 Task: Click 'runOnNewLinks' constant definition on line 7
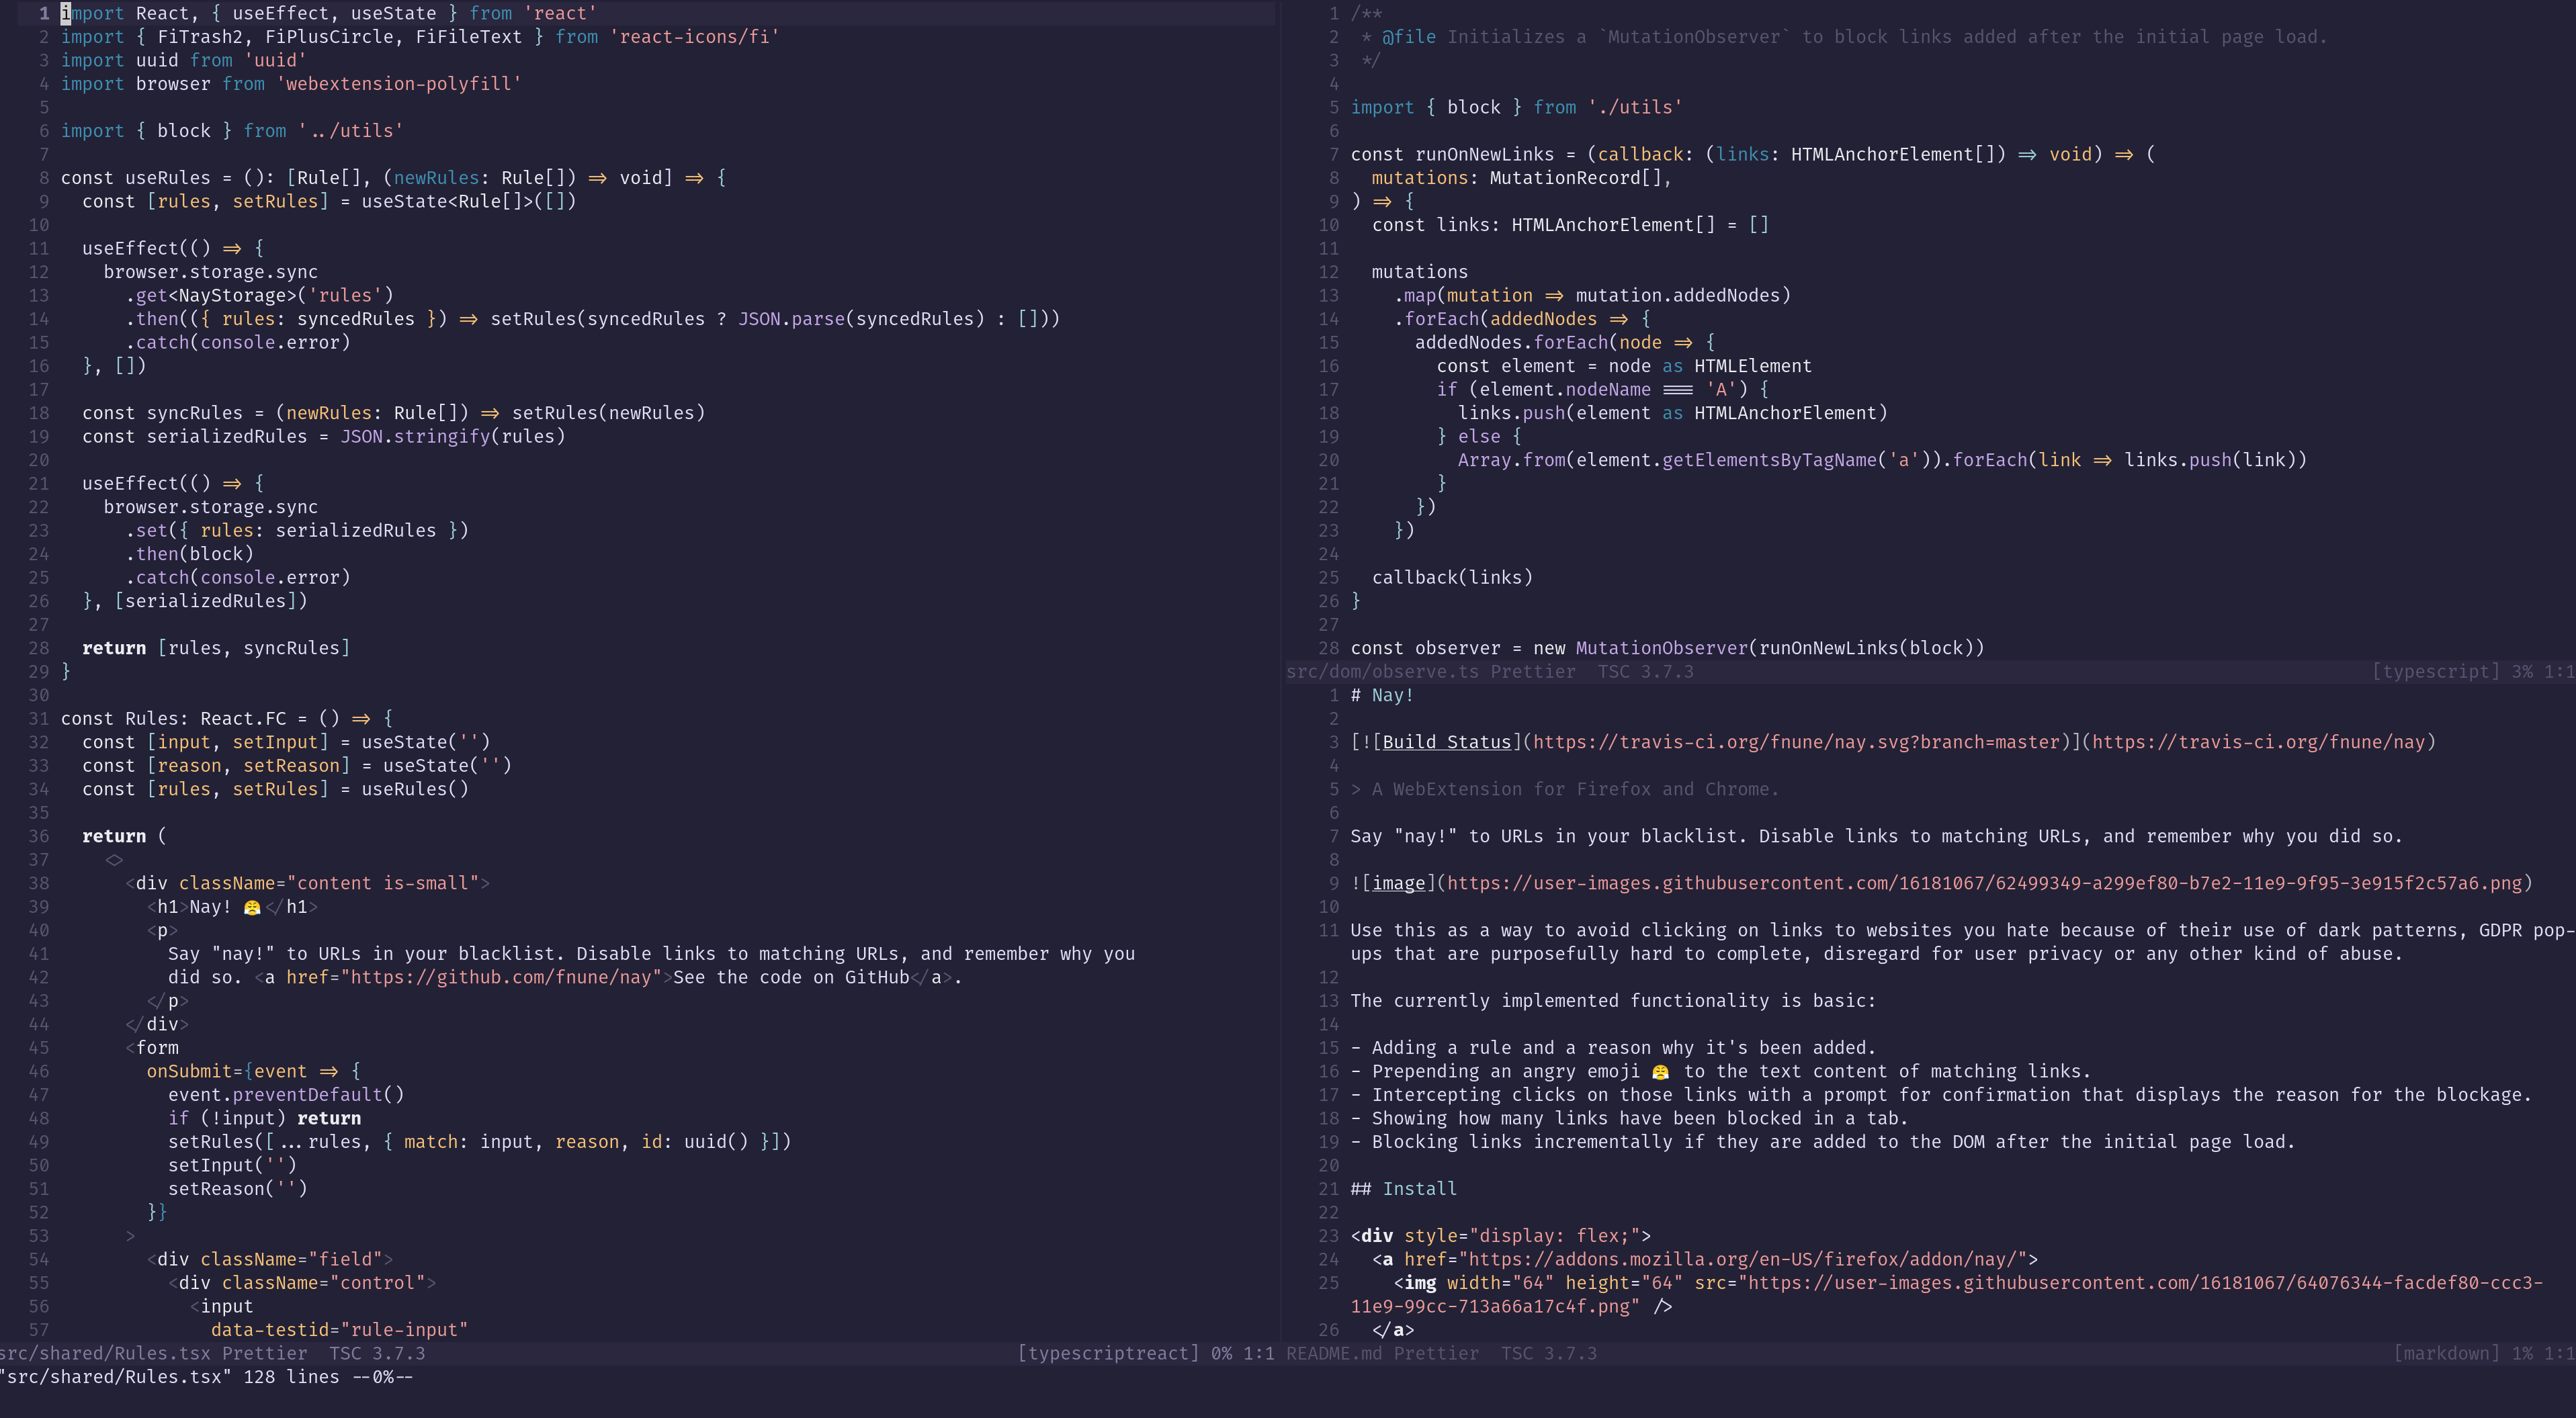[x=1484, y=155]
